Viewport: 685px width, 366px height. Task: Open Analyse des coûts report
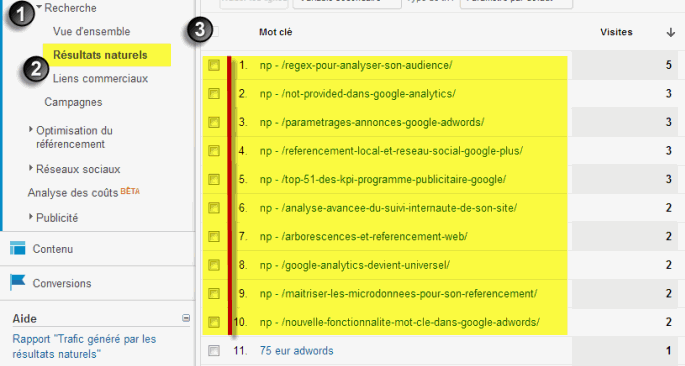(73, 193)
